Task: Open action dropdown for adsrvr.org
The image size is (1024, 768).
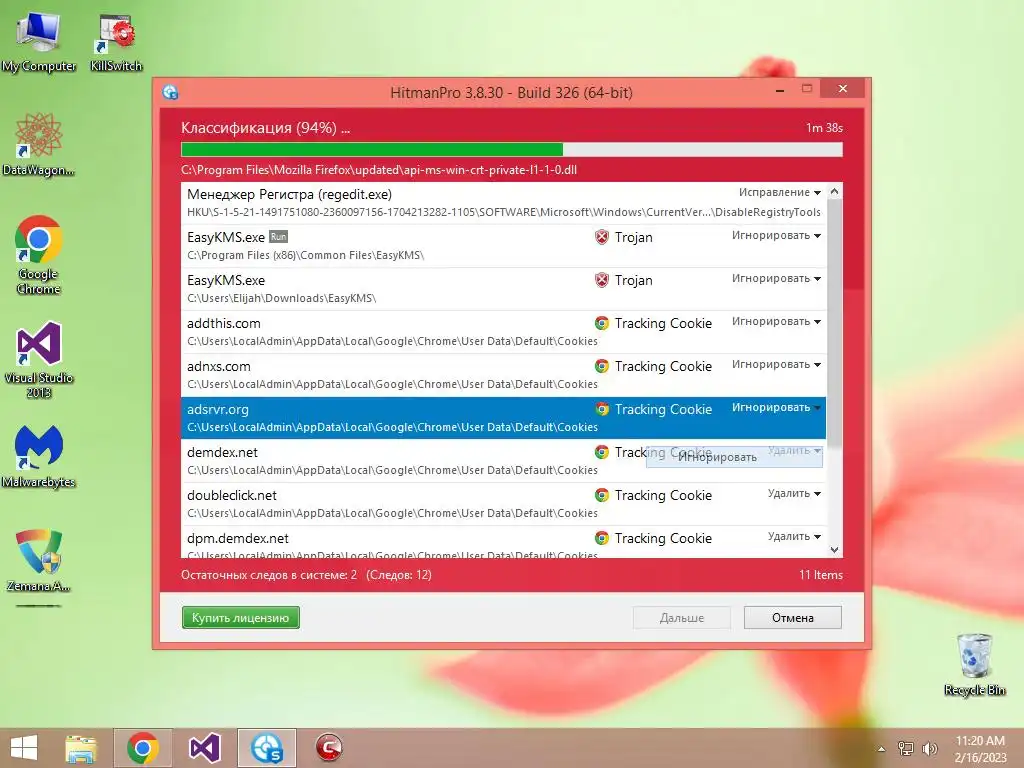Action: coord(776,408)
